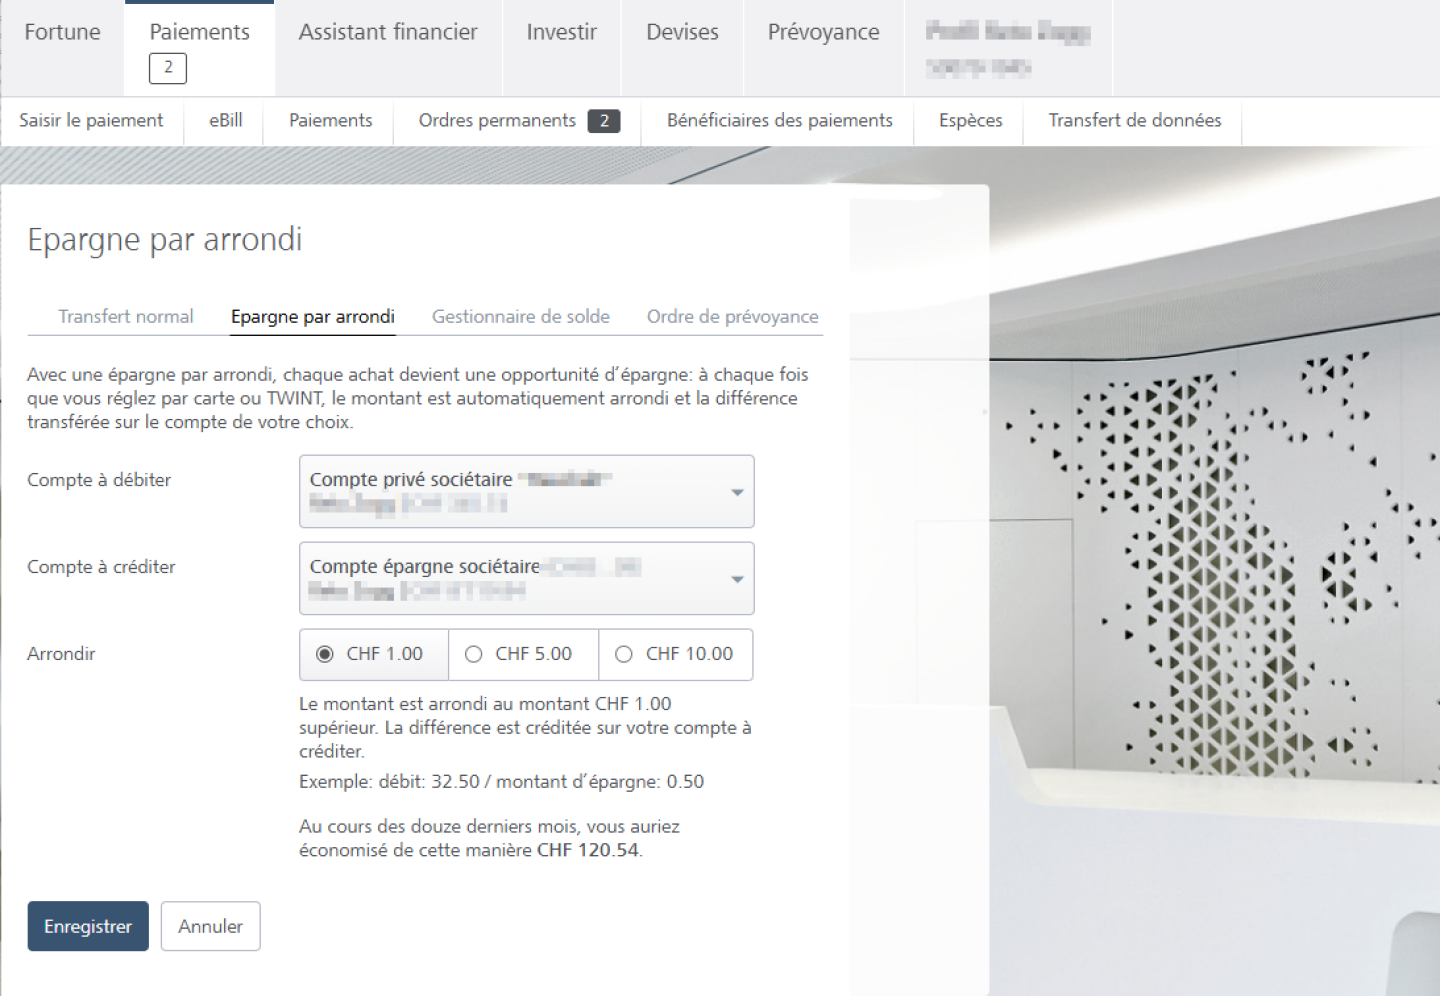This screenshot has height=996, width=1440.
Task: Click the Paiements notification badge
Action: 168,68
